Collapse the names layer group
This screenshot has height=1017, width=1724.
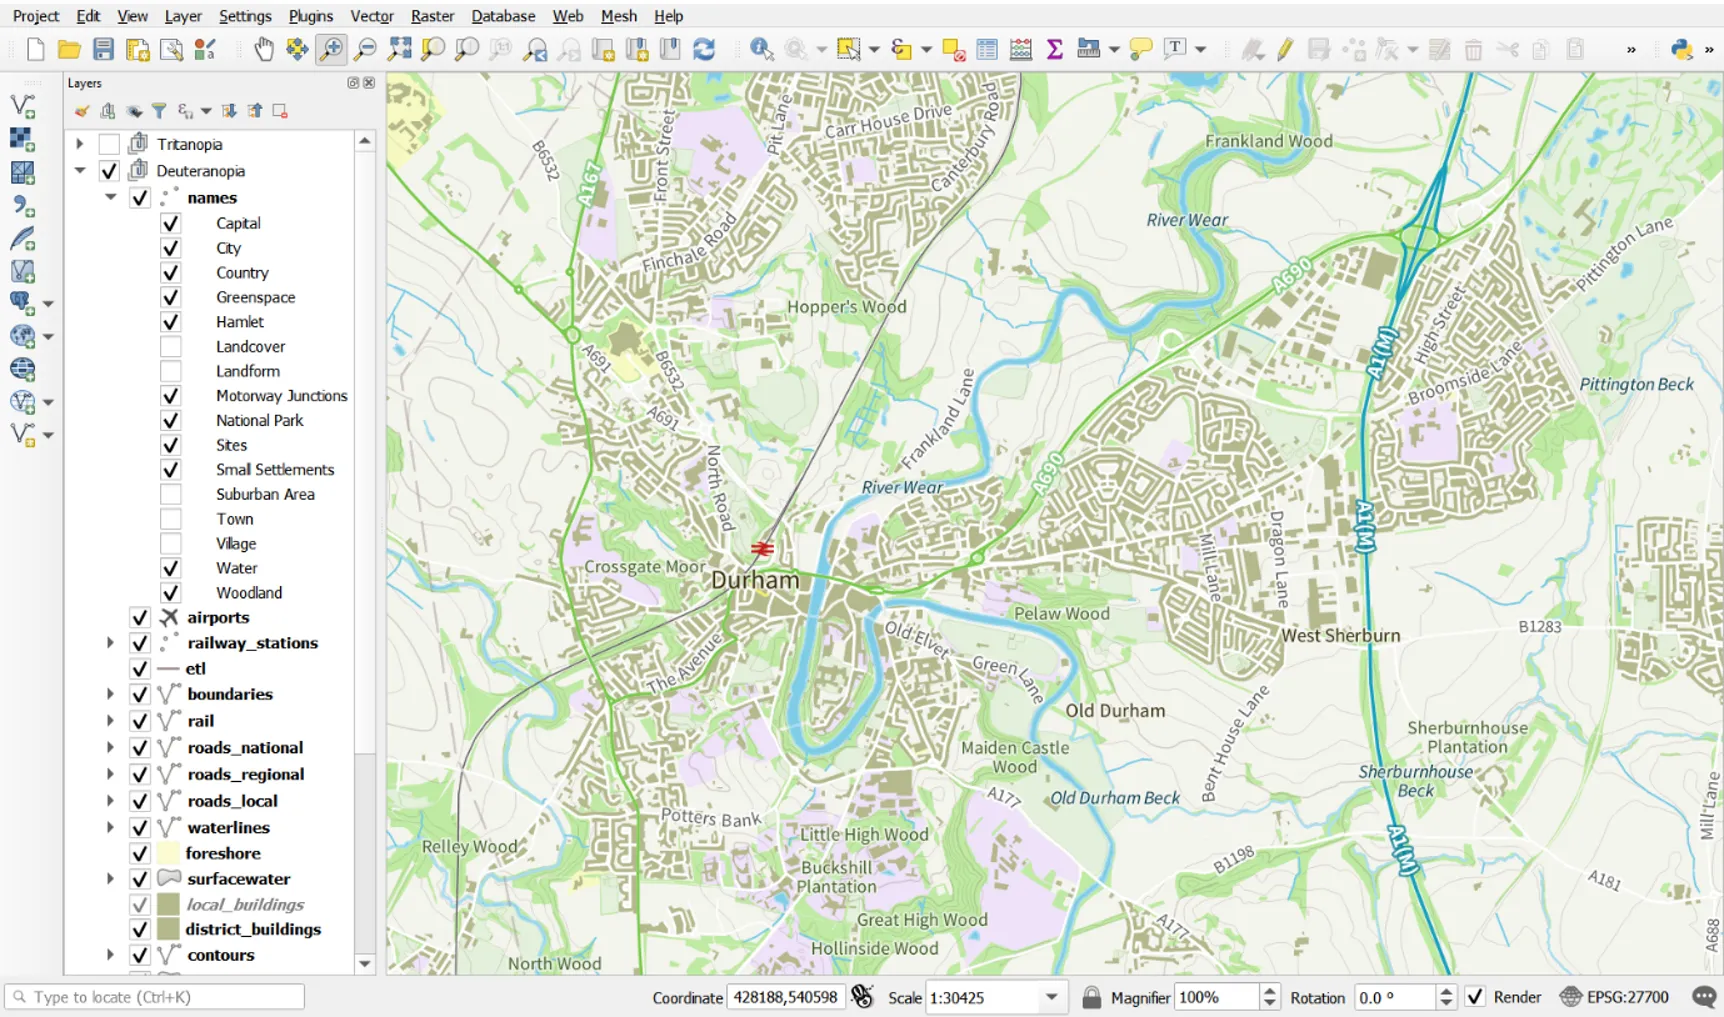[111, 197]
